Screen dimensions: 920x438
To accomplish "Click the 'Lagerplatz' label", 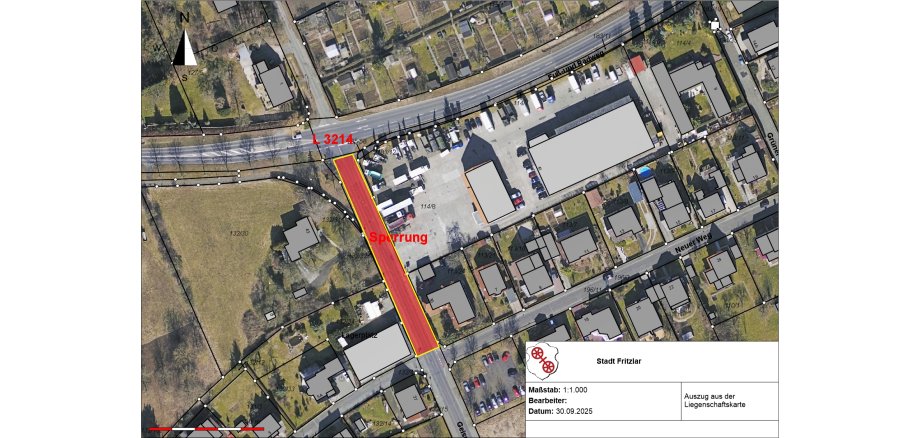I will tap(359, 336).
